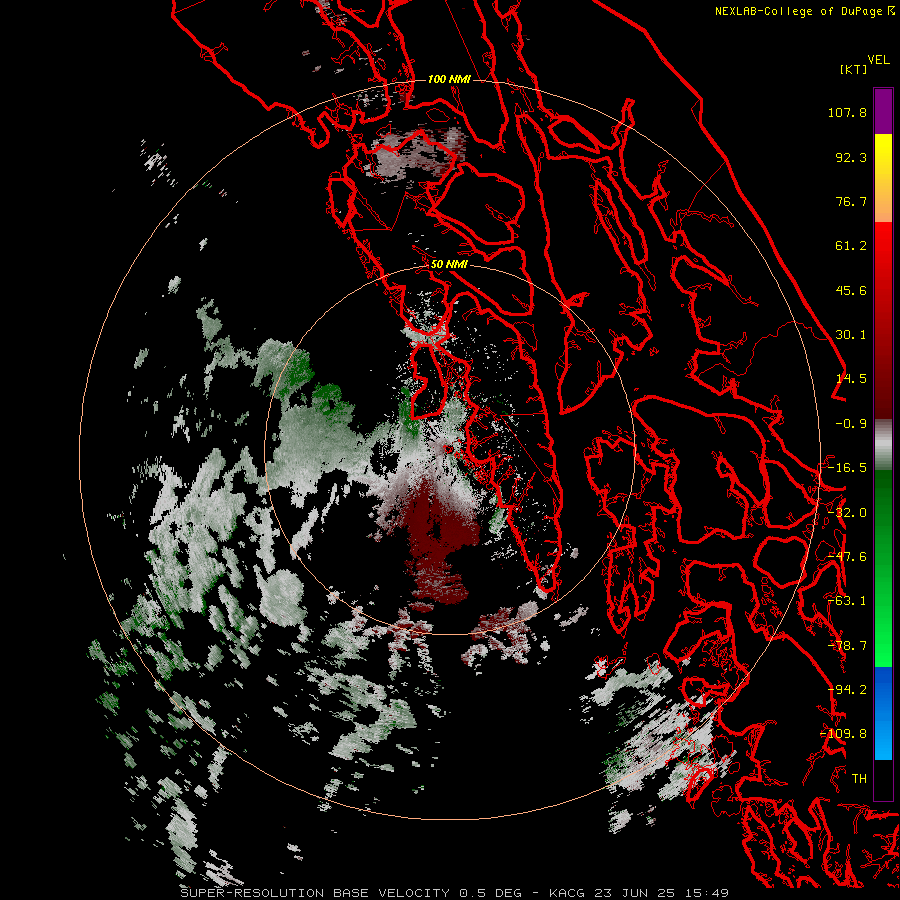Click the [KT] units label
The width and height of the screenshot is (900, 900).
pos(854,69)
